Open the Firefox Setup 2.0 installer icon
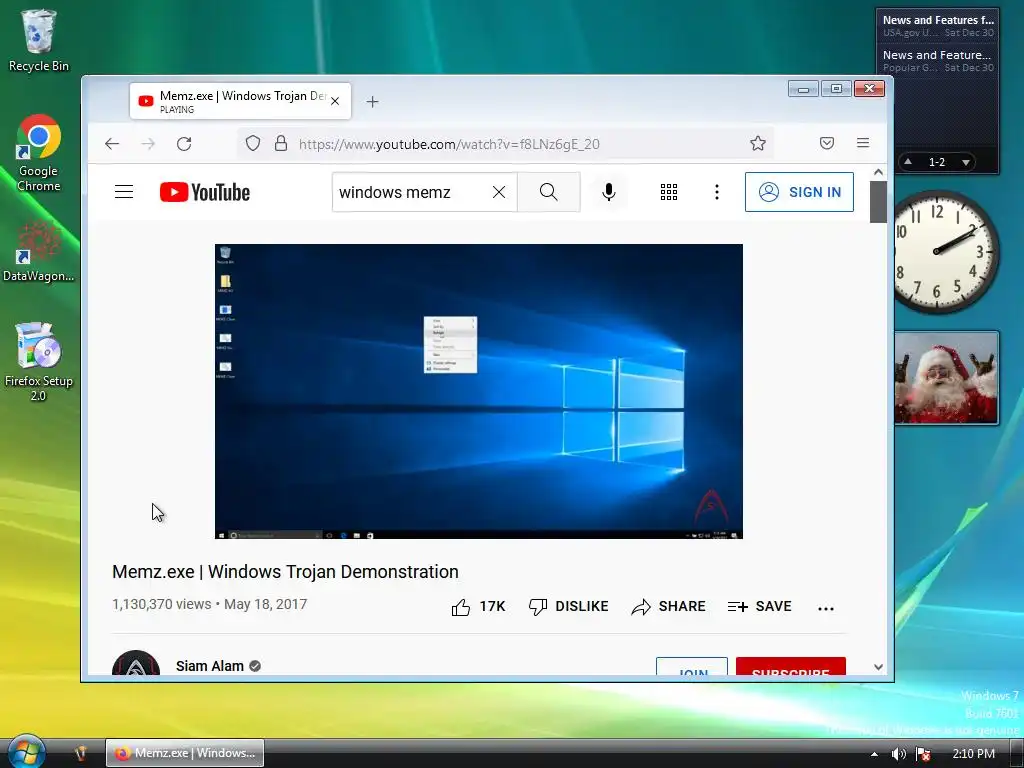This screenshot has width=1024, height=768. pyautogui.click(x=39, y=361)
